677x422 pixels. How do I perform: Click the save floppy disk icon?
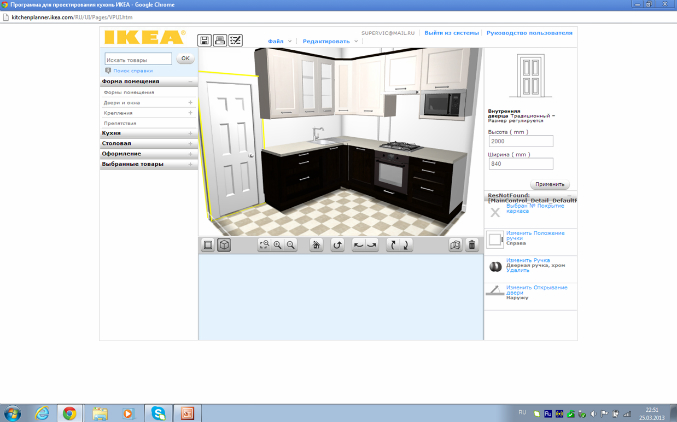[x=205, y=40]
